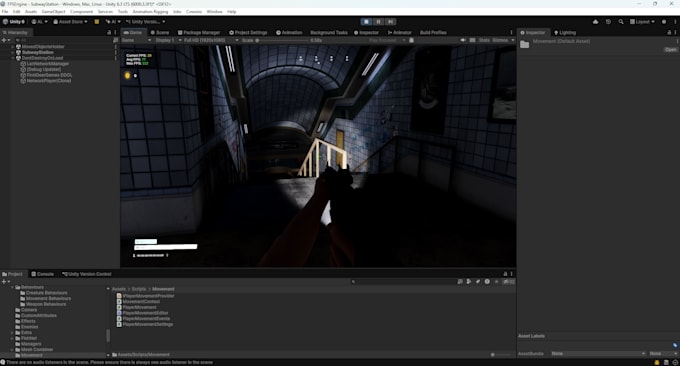The image size is (680, 366).
Task: Open the Display 1 dropdown
Action: point(168,40)
